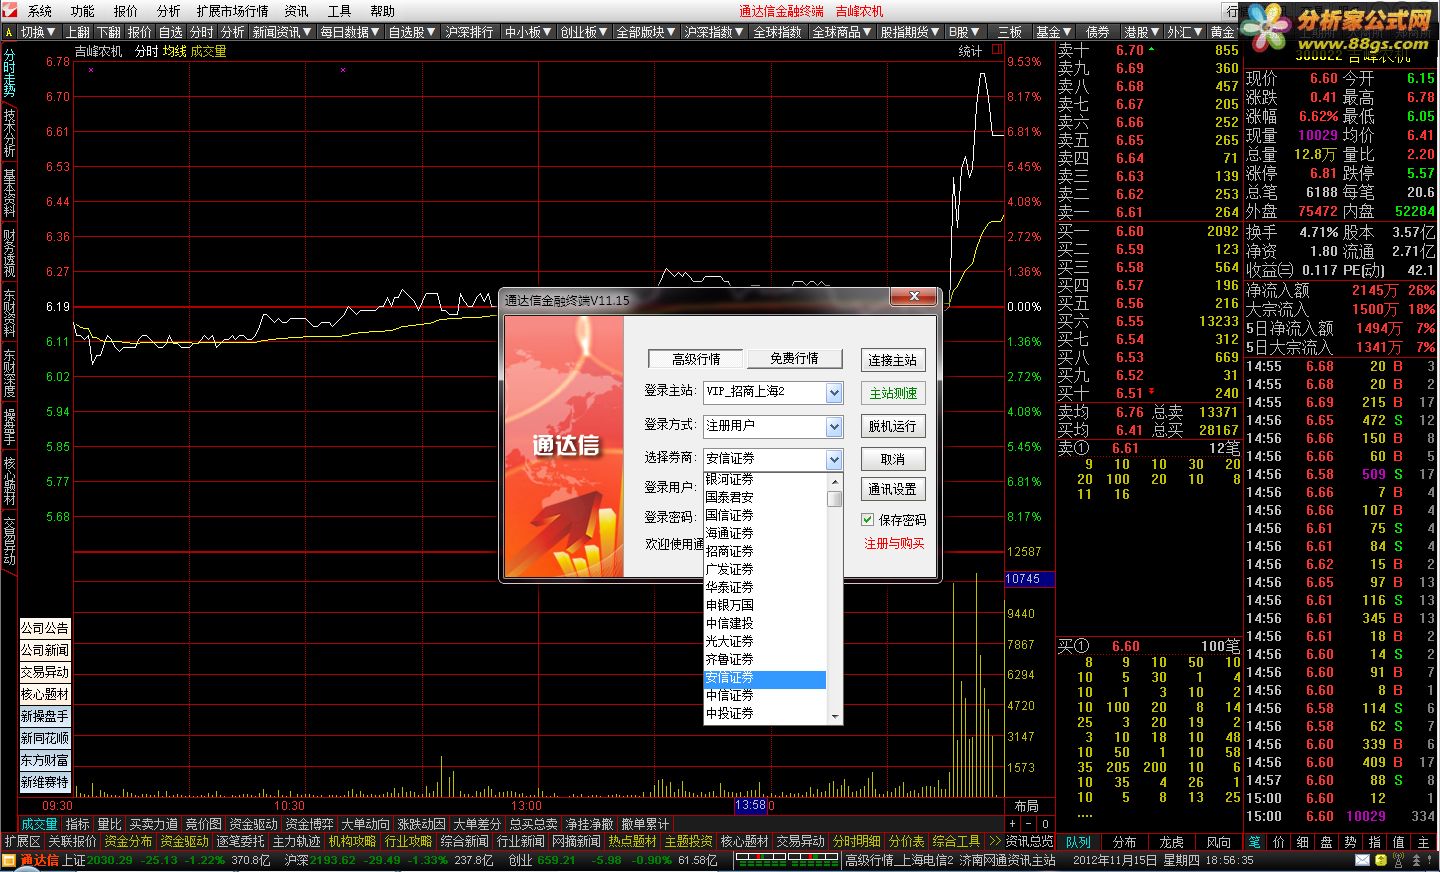
Task: Open the envelope message icon in status bar
Action: 1361,860
